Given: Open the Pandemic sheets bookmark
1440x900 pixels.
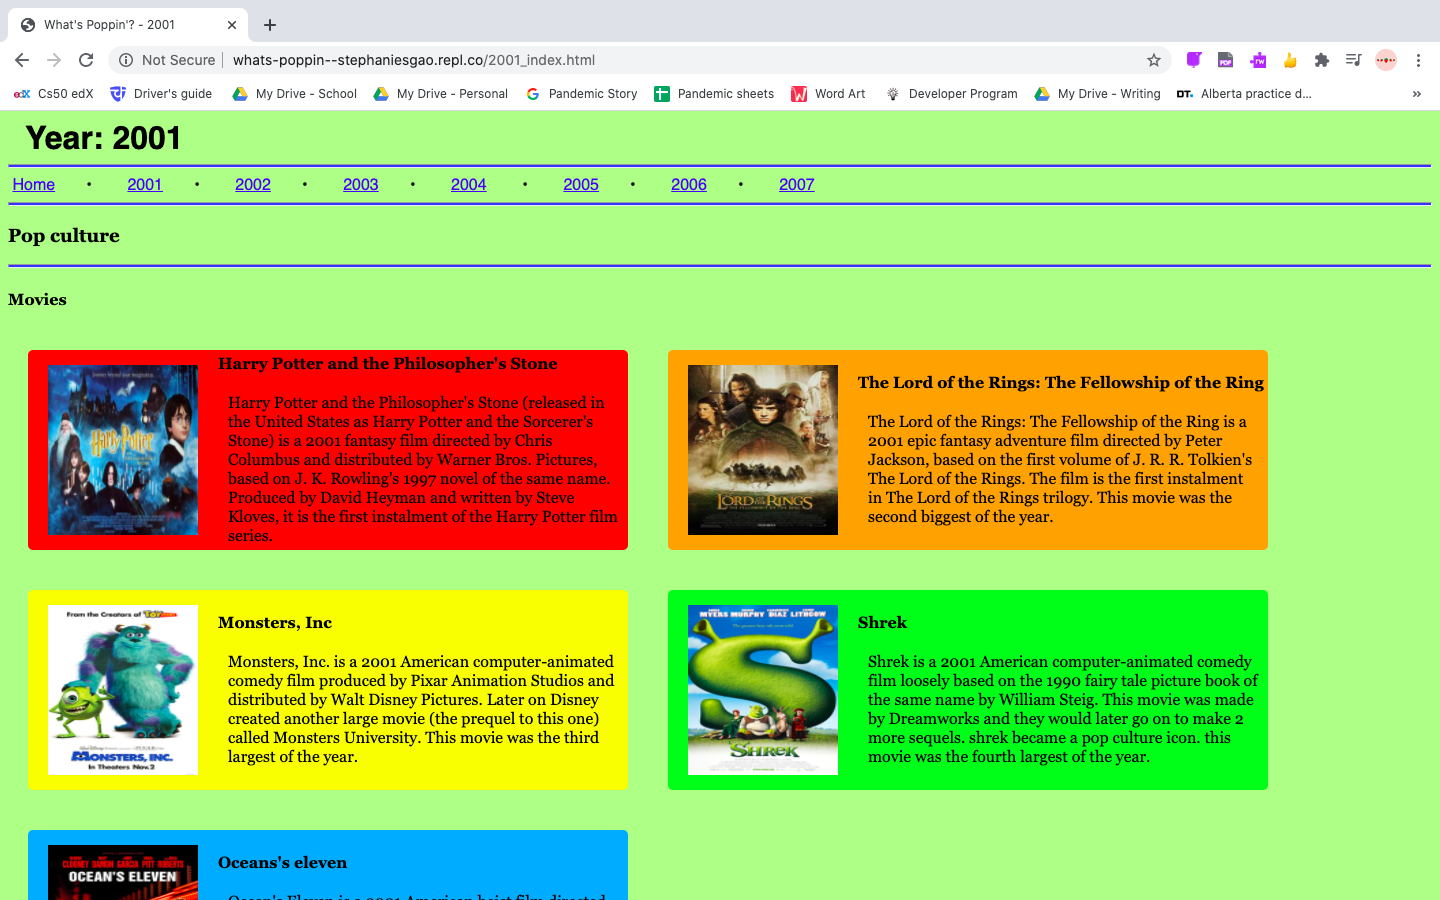Looking at the screenshot, I should point(714,94).
